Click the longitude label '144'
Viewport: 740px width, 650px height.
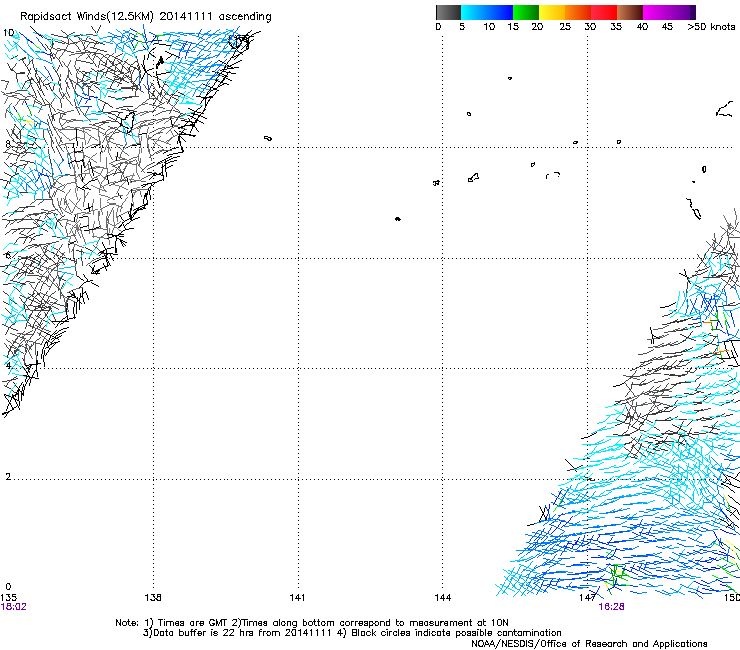(442, 597)
